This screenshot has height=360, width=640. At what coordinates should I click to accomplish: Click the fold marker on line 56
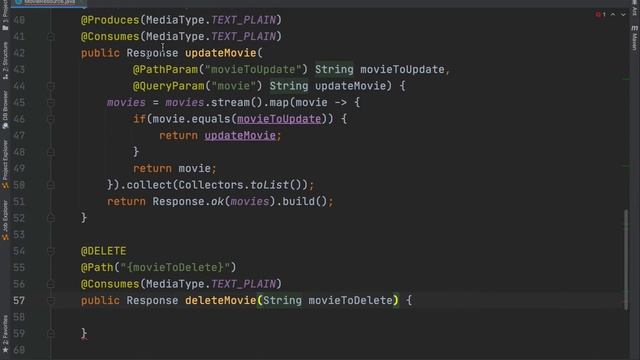click(51, 284)
